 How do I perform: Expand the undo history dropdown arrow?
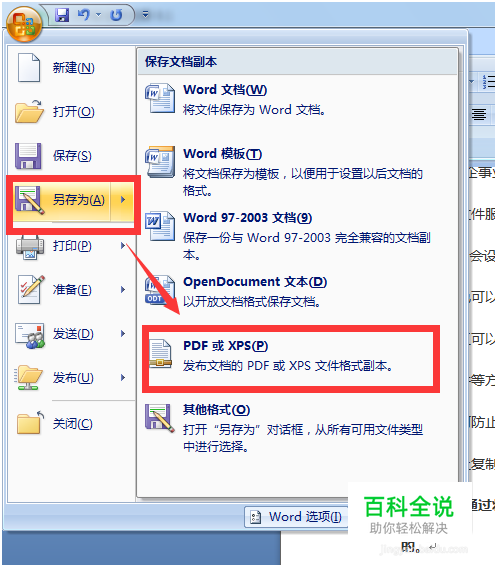99,15
